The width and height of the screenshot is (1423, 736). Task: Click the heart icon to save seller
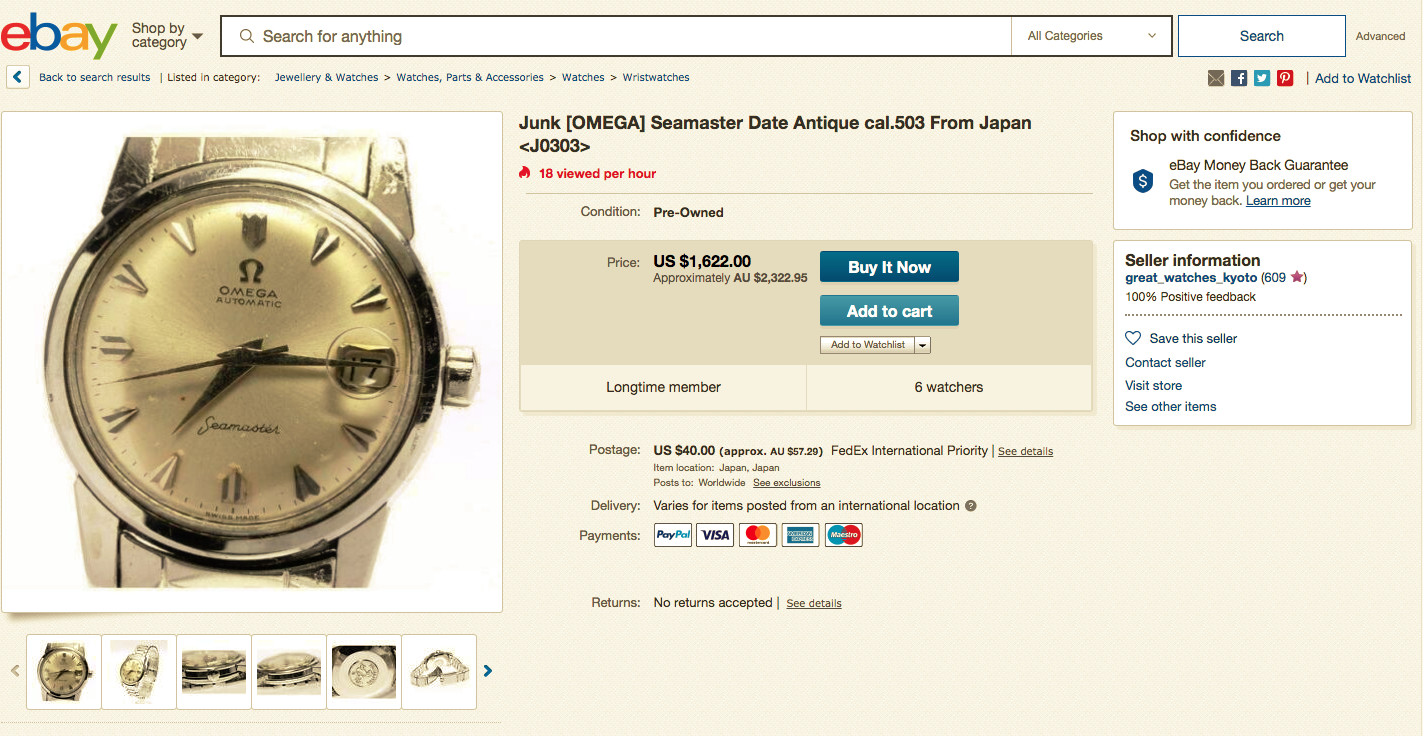click(1133, 338)
